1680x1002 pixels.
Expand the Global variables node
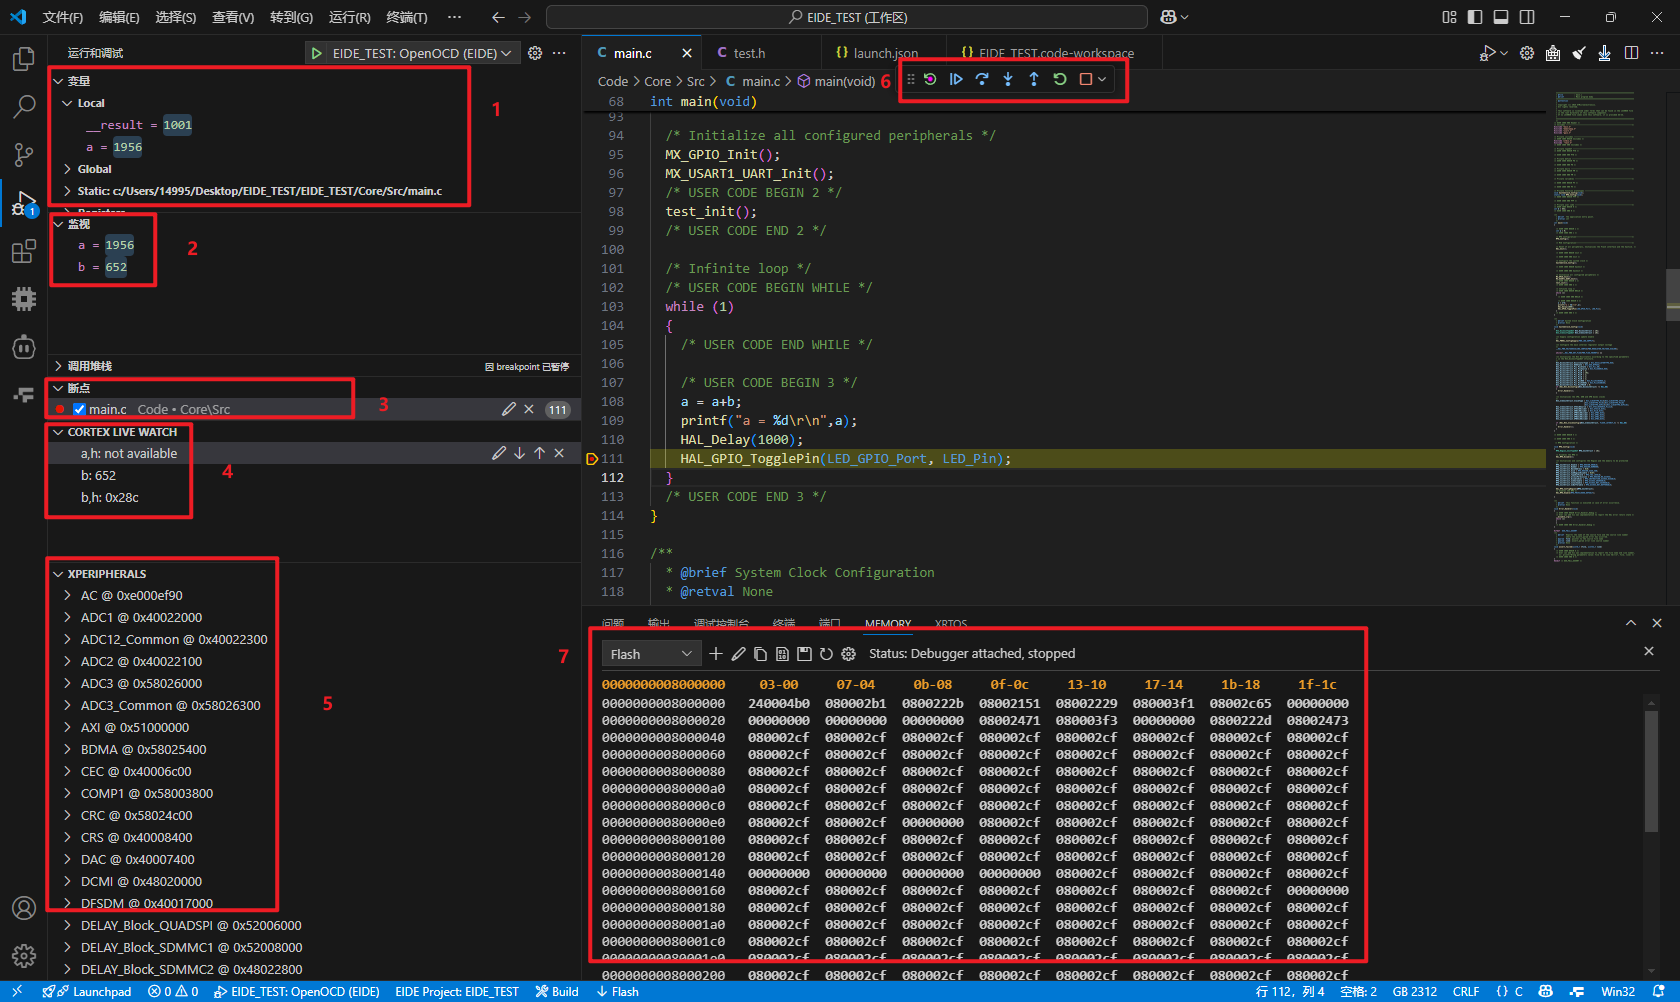coord(67,169)
